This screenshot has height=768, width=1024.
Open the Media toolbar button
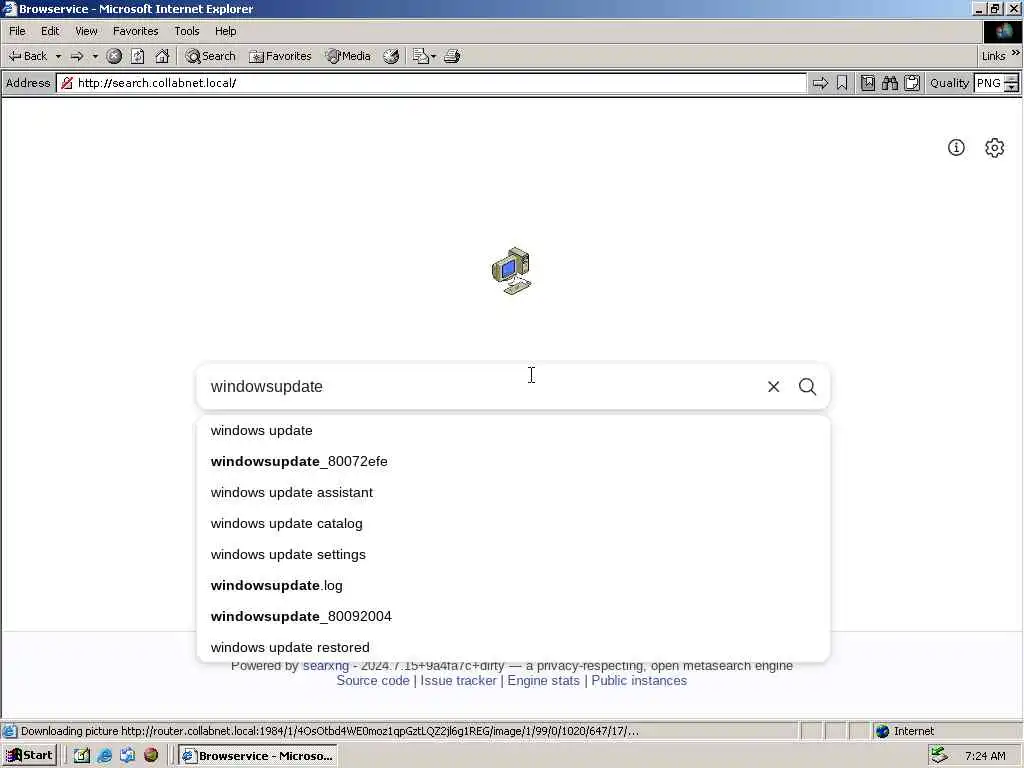pos(348,56)
